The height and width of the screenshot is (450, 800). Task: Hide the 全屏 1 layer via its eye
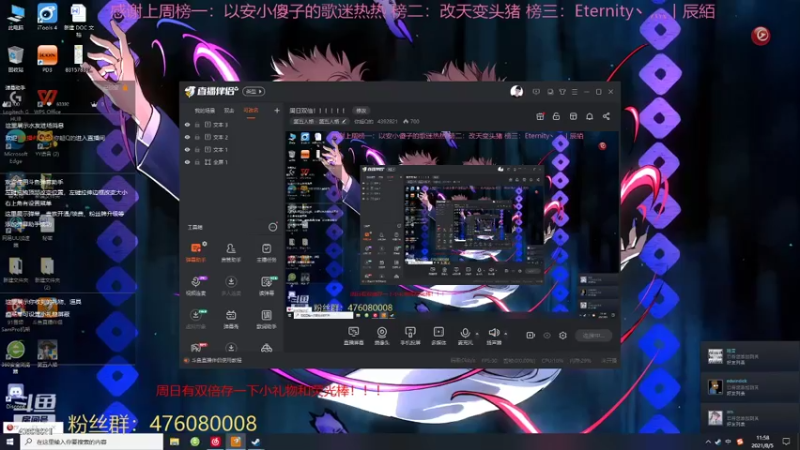pos(187,162)
